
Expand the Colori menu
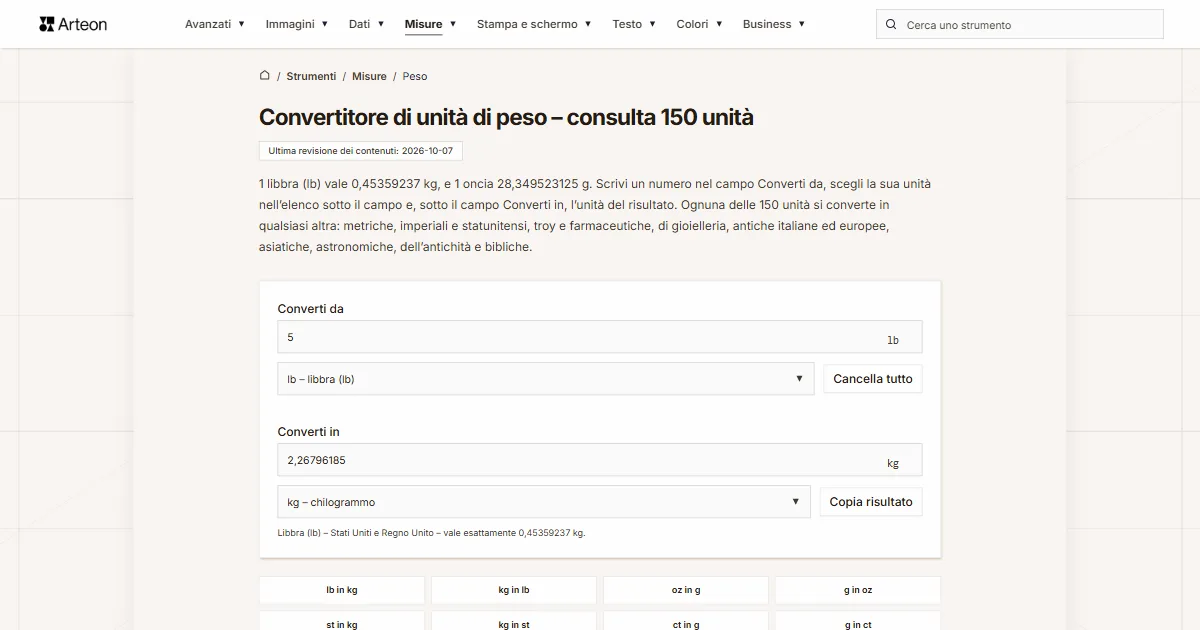pyautogui.click(x=699, y=24)
